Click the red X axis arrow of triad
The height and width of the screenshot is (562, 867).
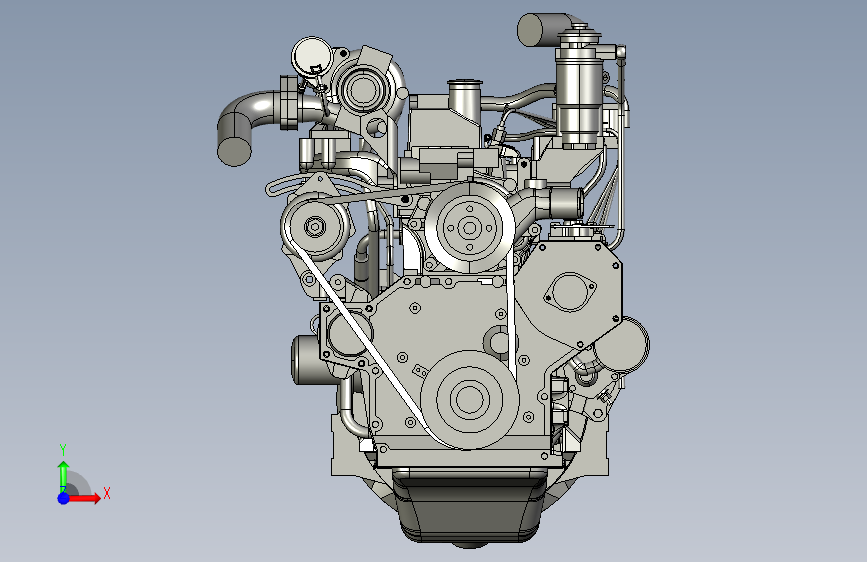pyautogui.click(x=85, y=498)
